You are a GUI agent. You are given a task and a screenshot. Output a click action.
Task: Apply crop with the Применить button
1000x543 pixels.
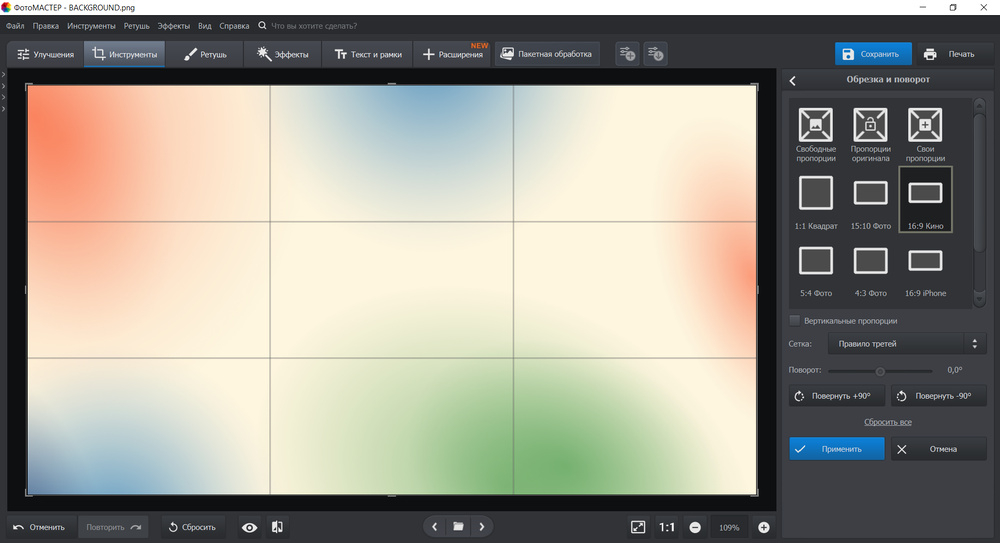[x=837, y=449]
